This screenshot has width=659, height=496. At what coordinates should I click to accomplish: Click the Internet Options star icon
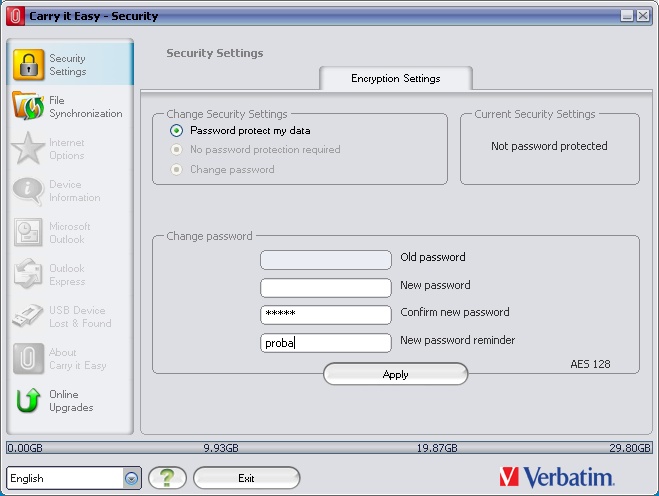[28, 148]
